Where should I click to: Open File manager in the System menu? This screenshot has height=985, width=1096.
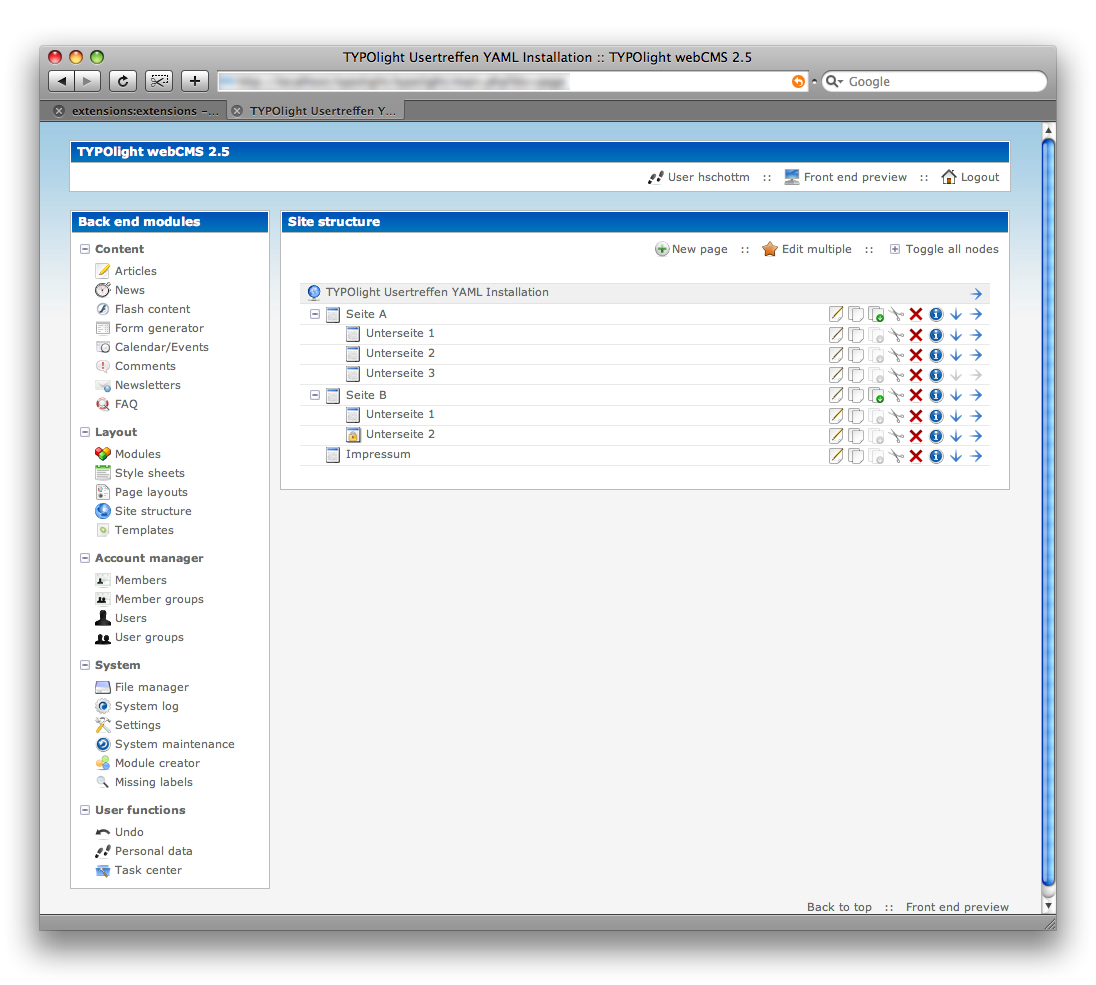coord(151,687)
